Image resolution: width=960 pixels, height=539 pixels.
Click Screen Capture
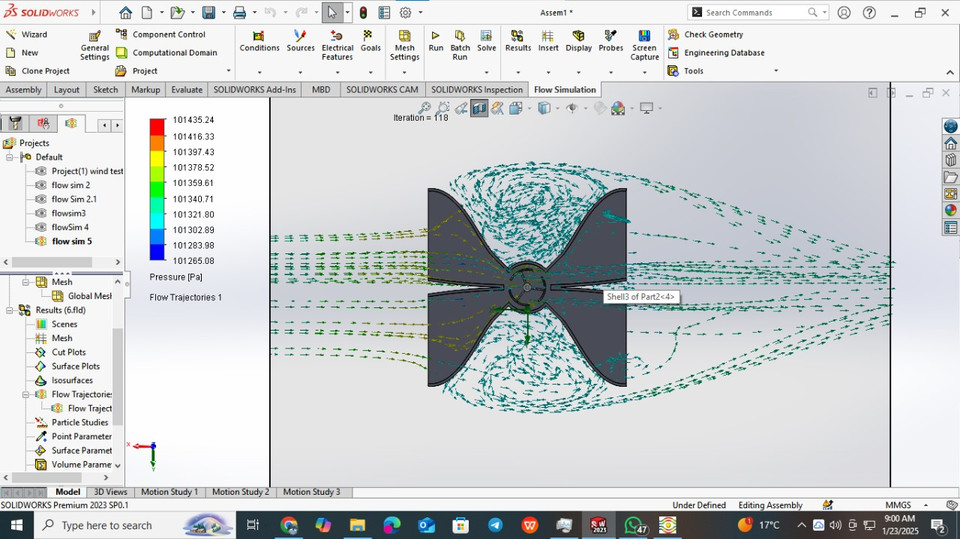point(644,45)
